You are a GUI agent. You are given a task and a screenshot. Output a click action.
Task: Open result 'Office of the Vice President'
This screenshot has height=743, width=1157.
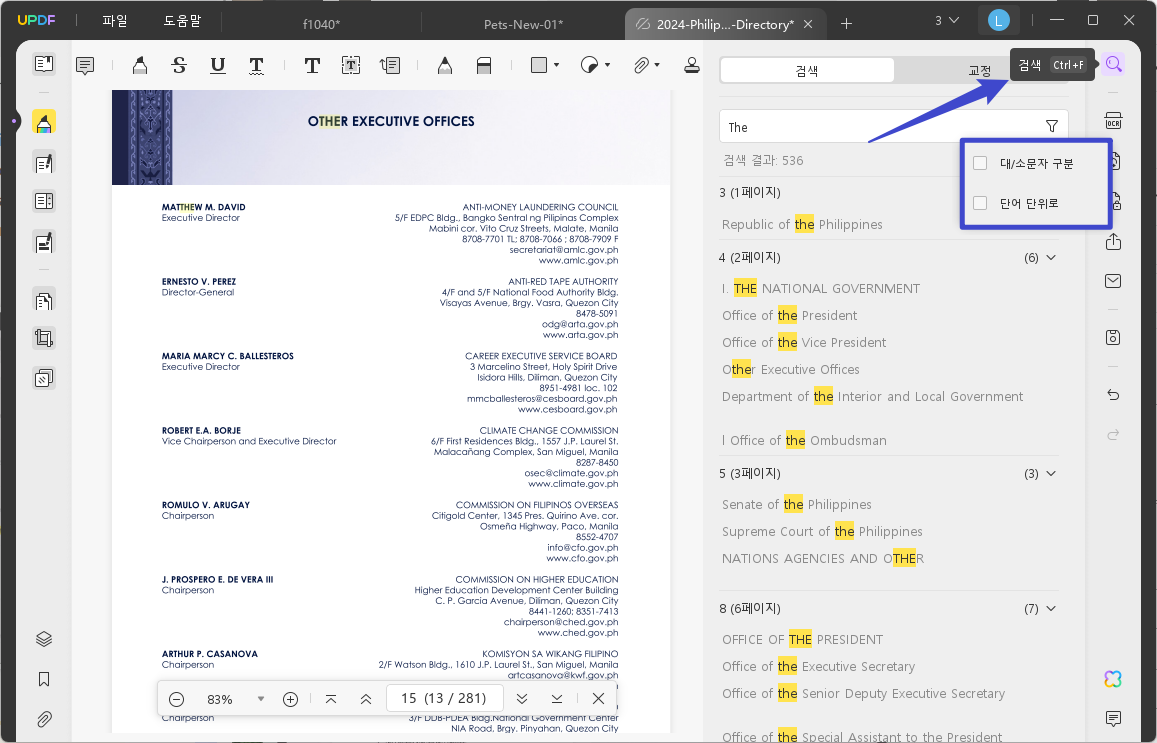coord(804,342)
